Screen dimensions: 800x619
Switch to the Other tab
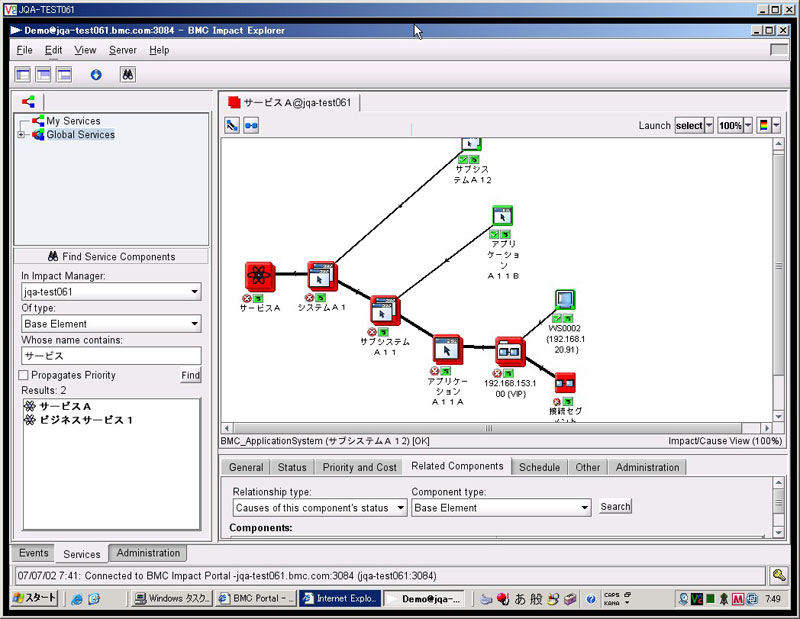[588, 467]
